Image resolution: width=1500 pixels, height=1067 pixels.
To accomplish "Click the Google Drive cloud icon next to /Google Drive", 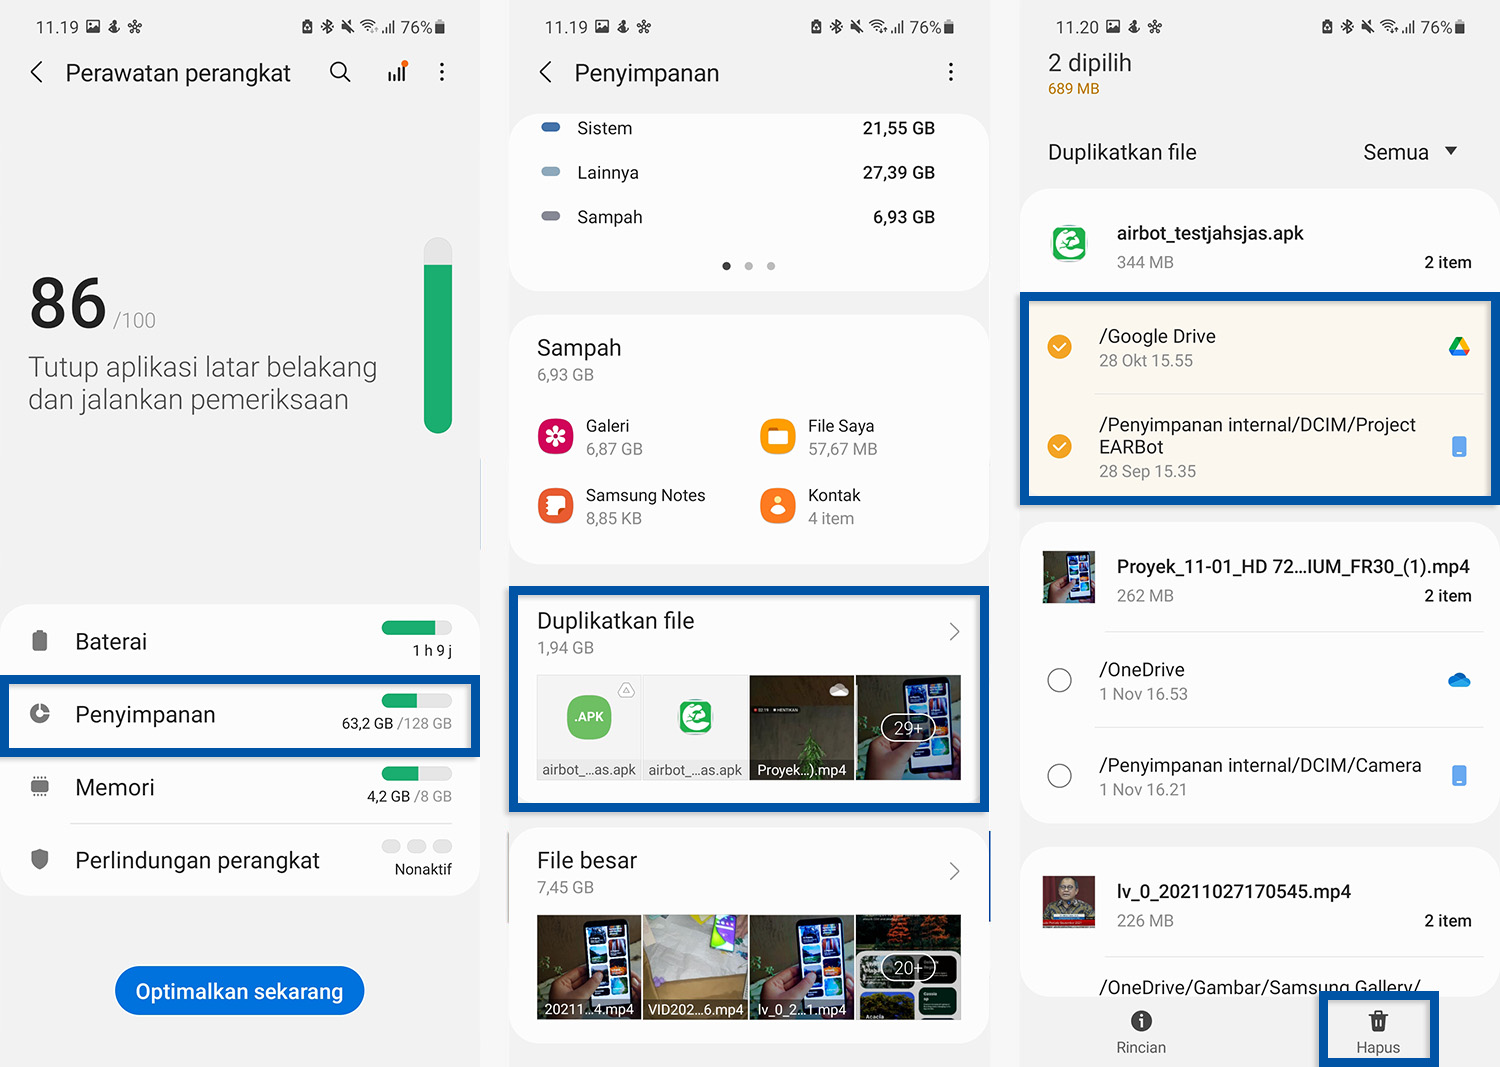I will pos(1460,346).
